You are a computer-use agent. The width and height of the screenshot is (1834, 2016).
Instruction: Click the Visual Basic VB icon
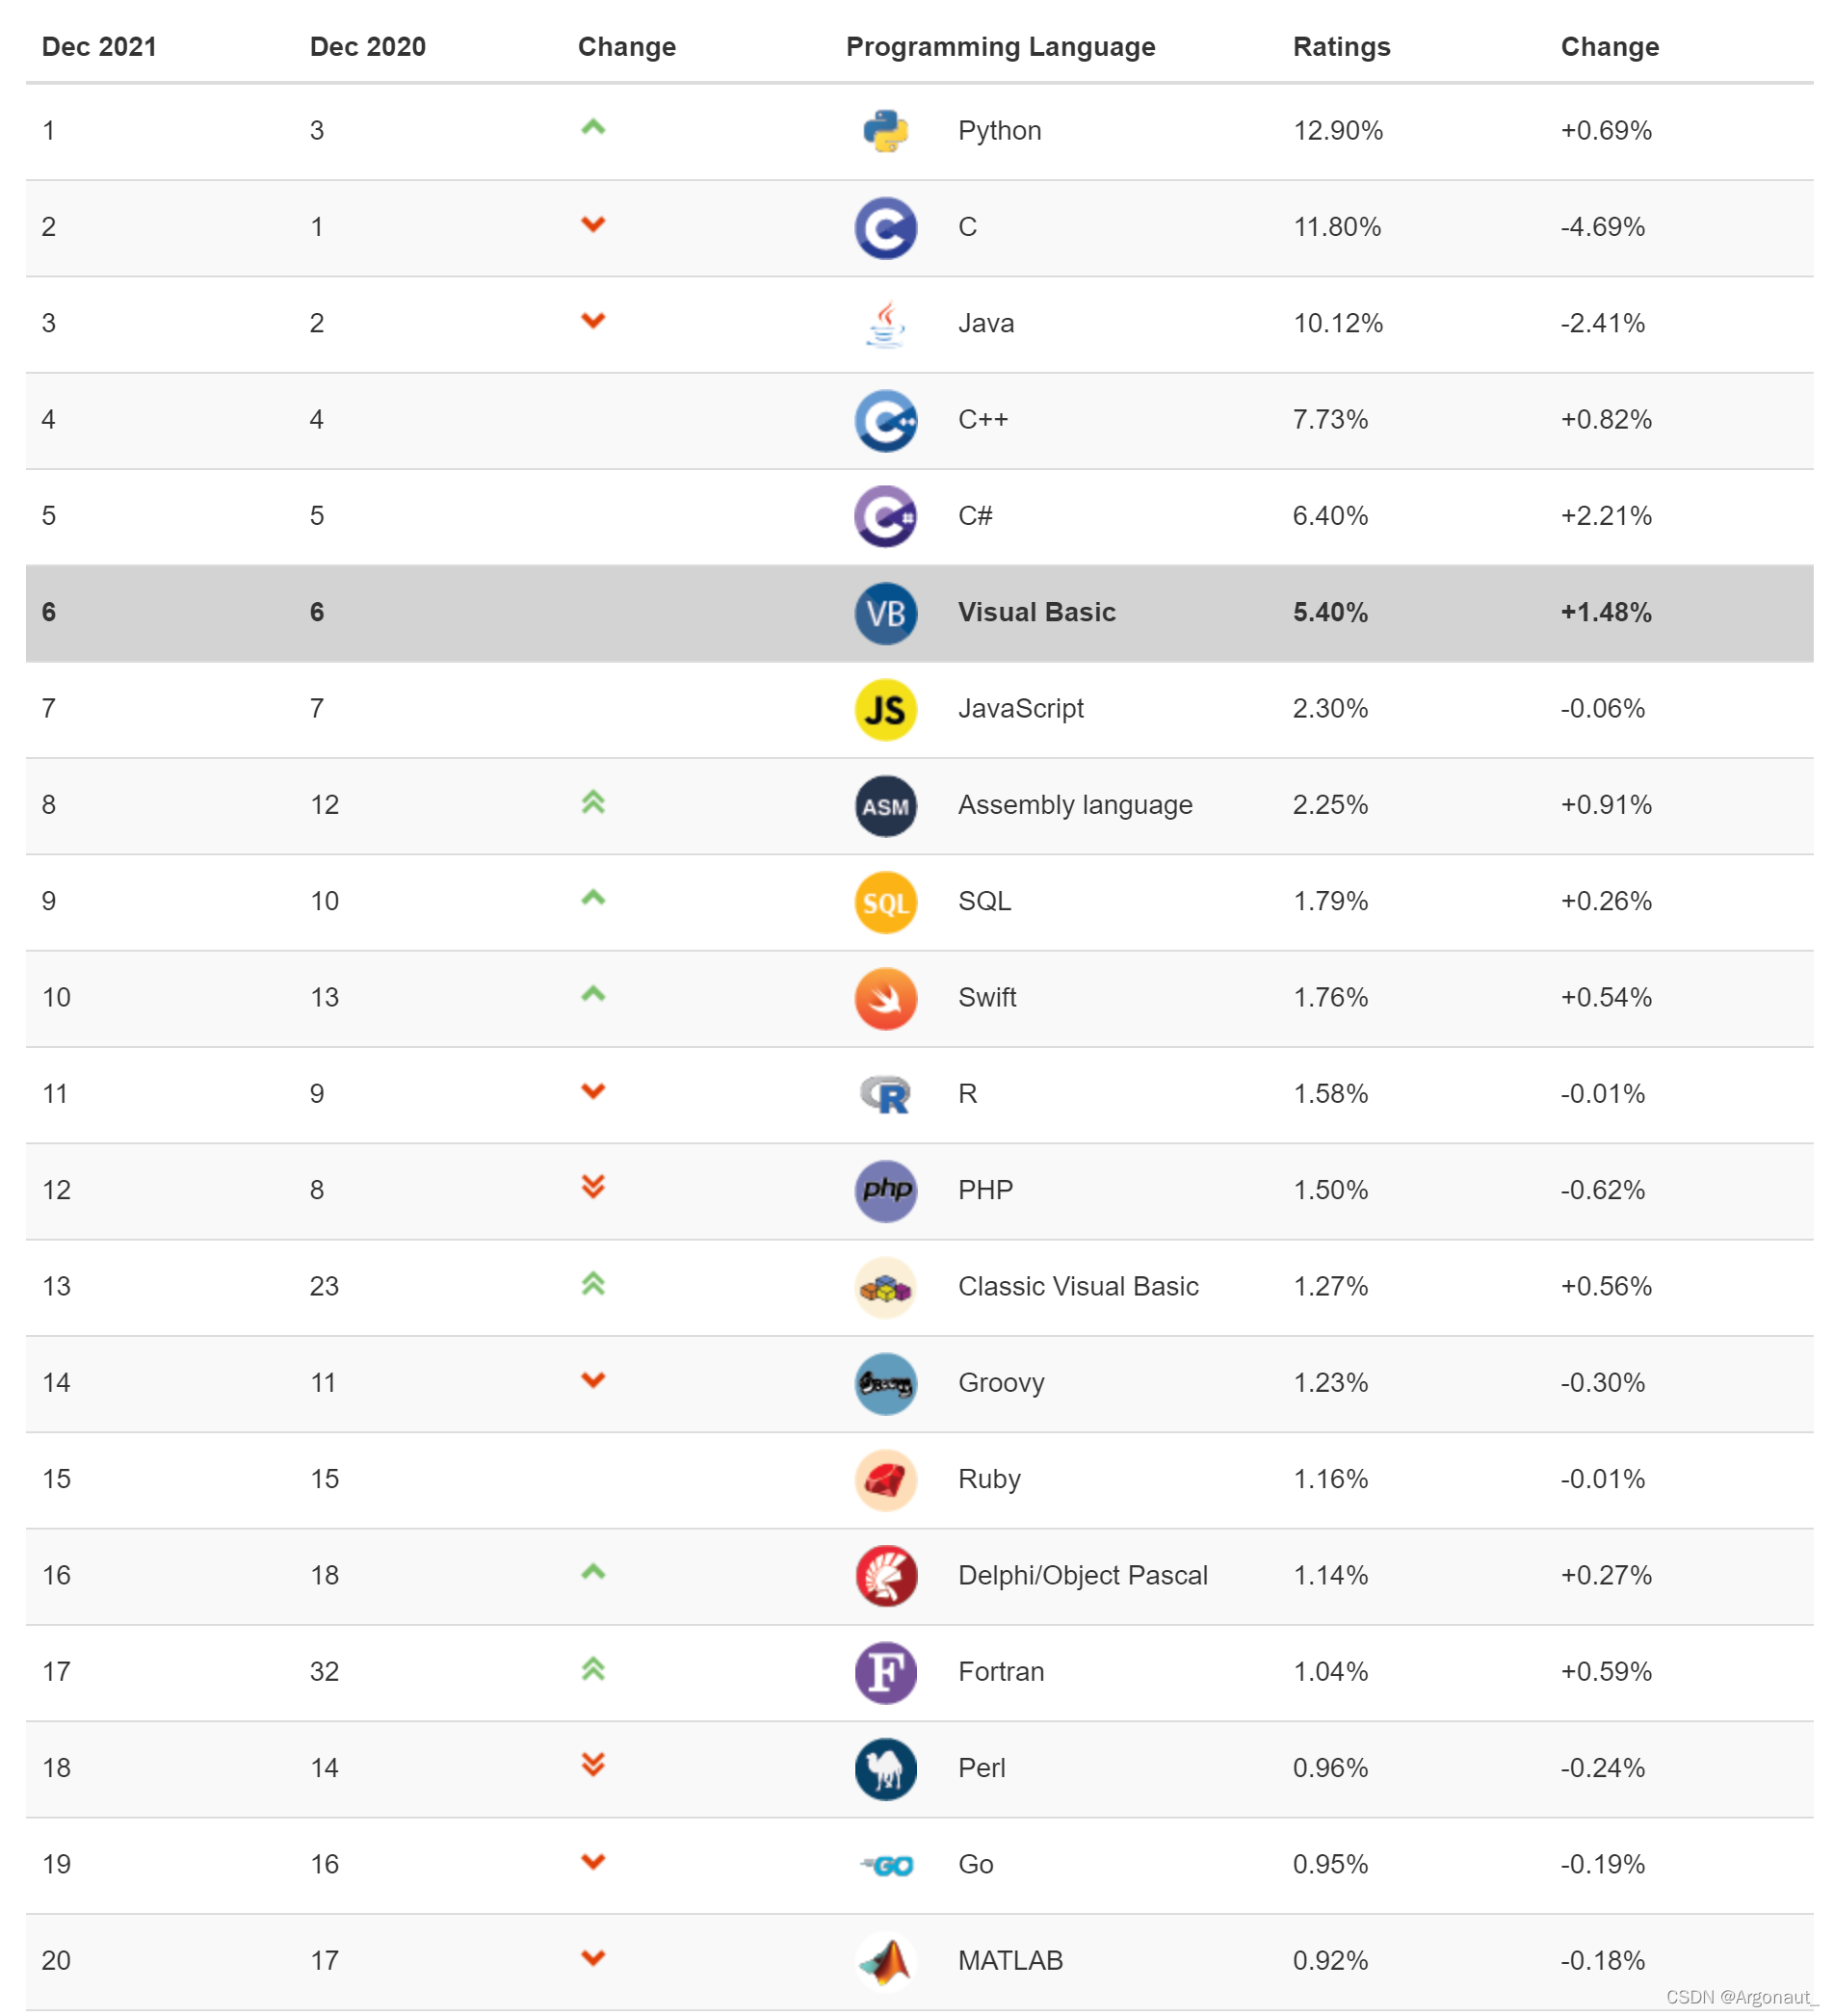[885, 613]
